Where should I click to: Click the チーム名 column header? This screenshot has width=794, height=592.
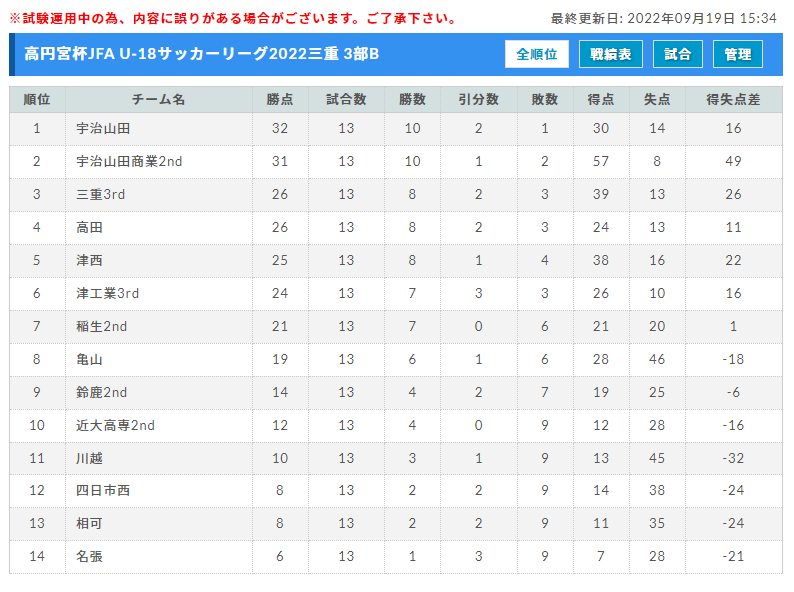pyautogui.click(x=158, y=99)
